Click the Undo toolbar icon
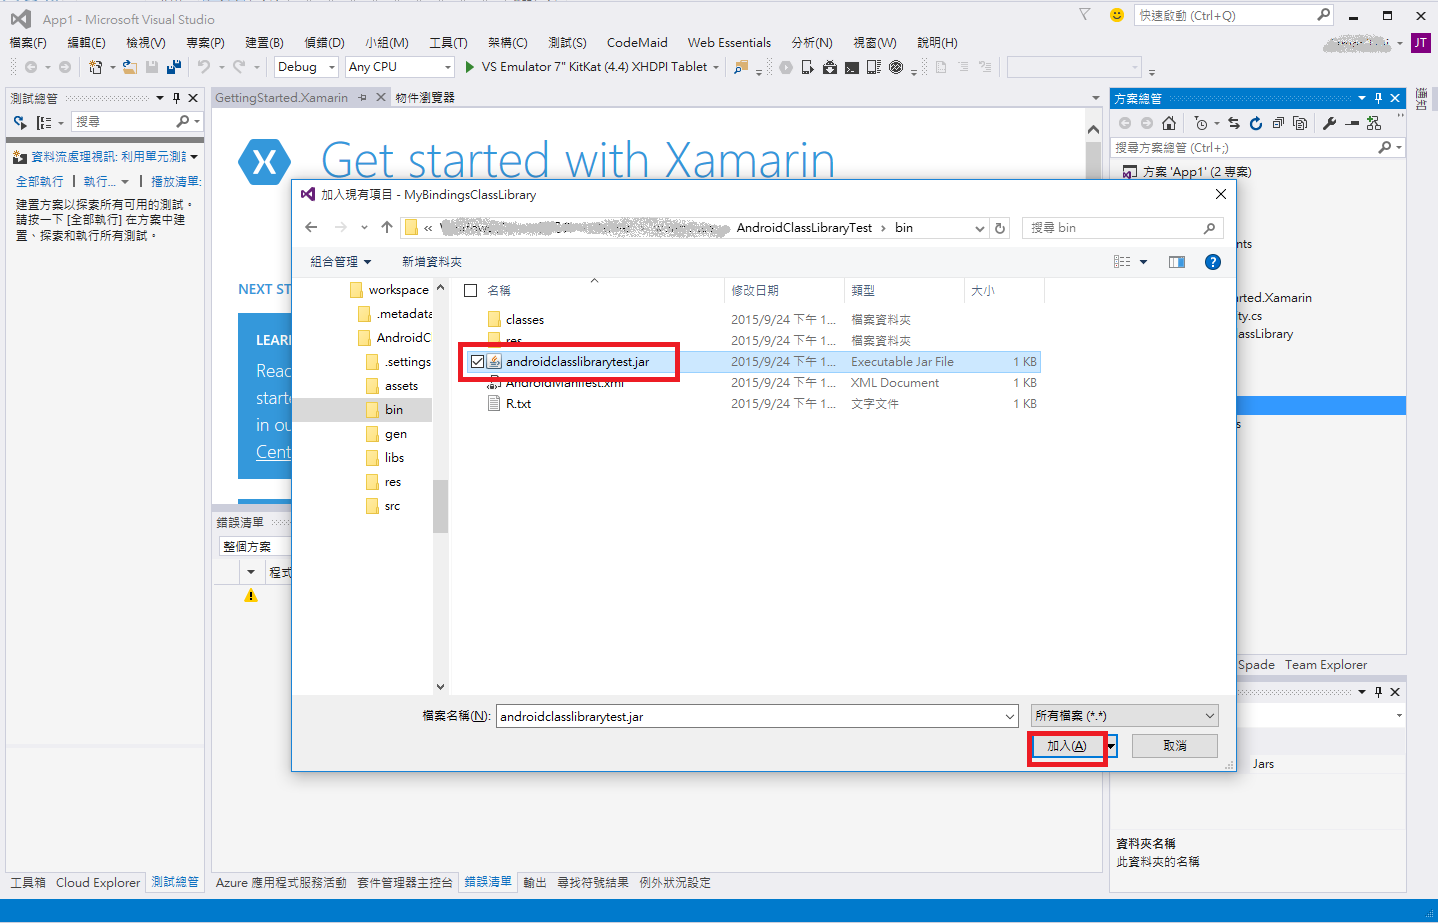 (204, 67)
